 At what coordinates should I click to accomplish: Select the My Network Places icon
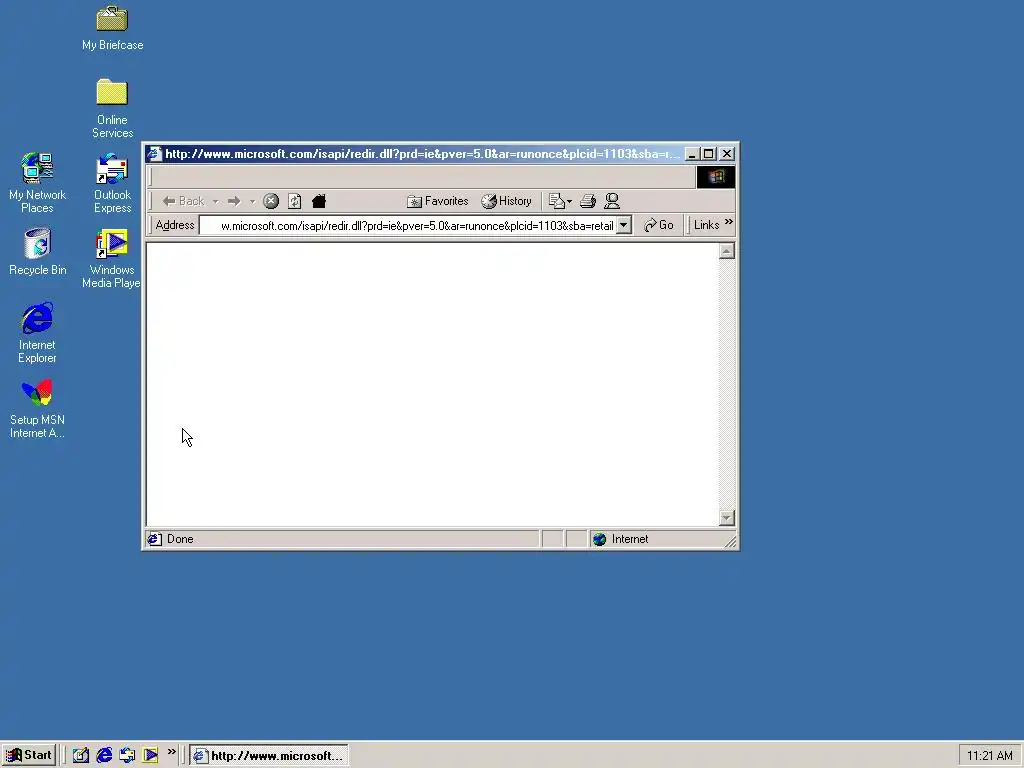point(37,184)
